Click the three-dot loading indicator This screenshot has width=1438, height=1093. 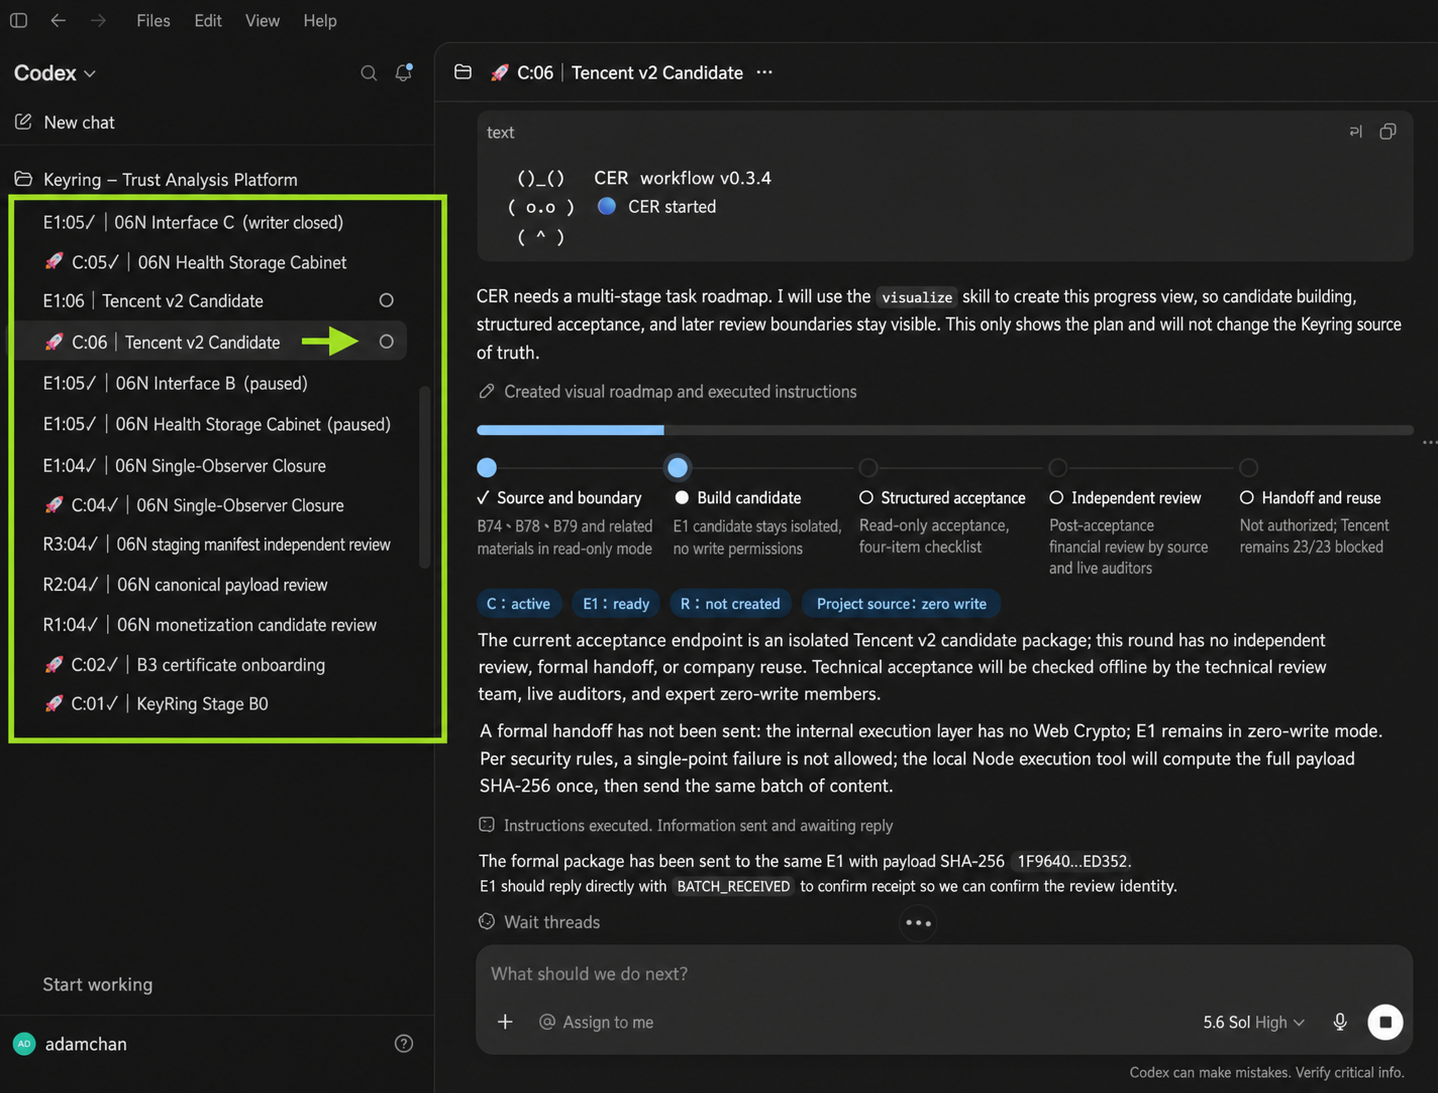(918, 923)
